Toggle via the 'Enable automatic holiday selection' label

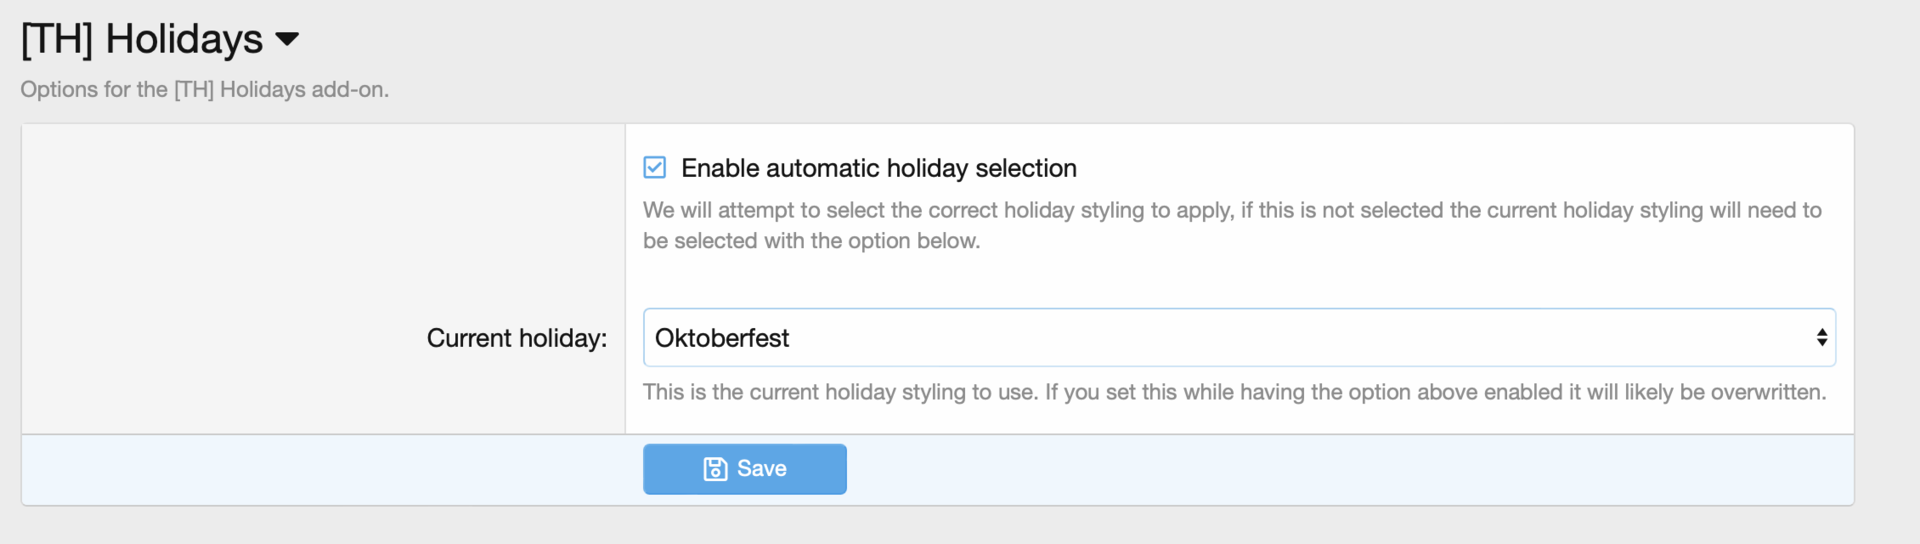(x=878, y=168)
